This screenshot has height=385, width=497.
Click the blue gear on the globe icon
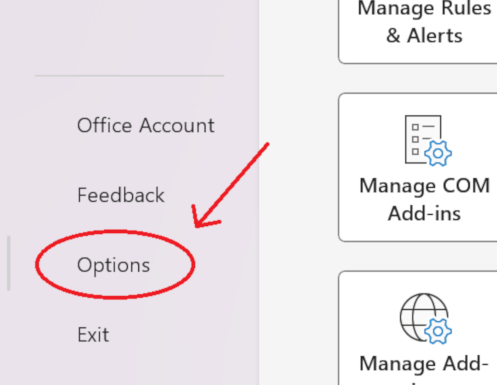coord(438,331)
